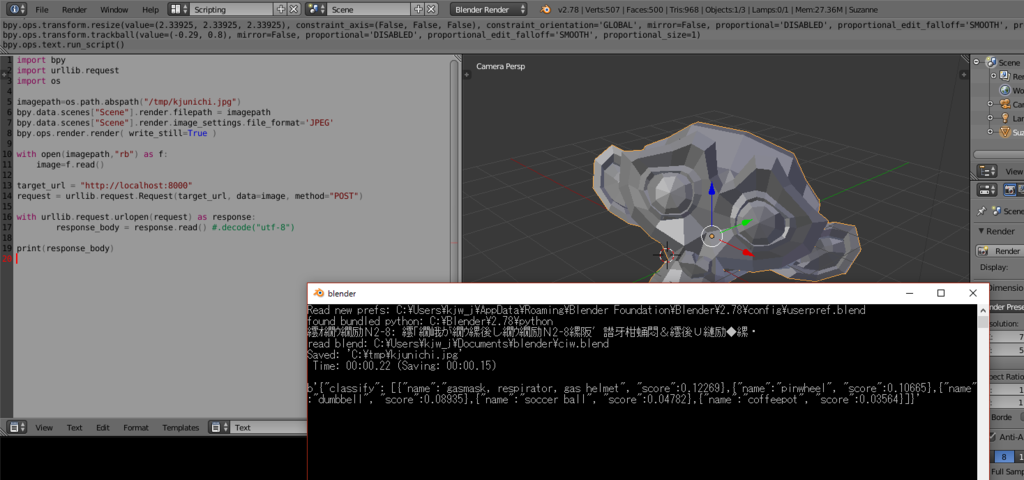The width and height of the screenshot is (1024, 480).
Task: Click line 13 target_url code text
Action: [105, 185]
